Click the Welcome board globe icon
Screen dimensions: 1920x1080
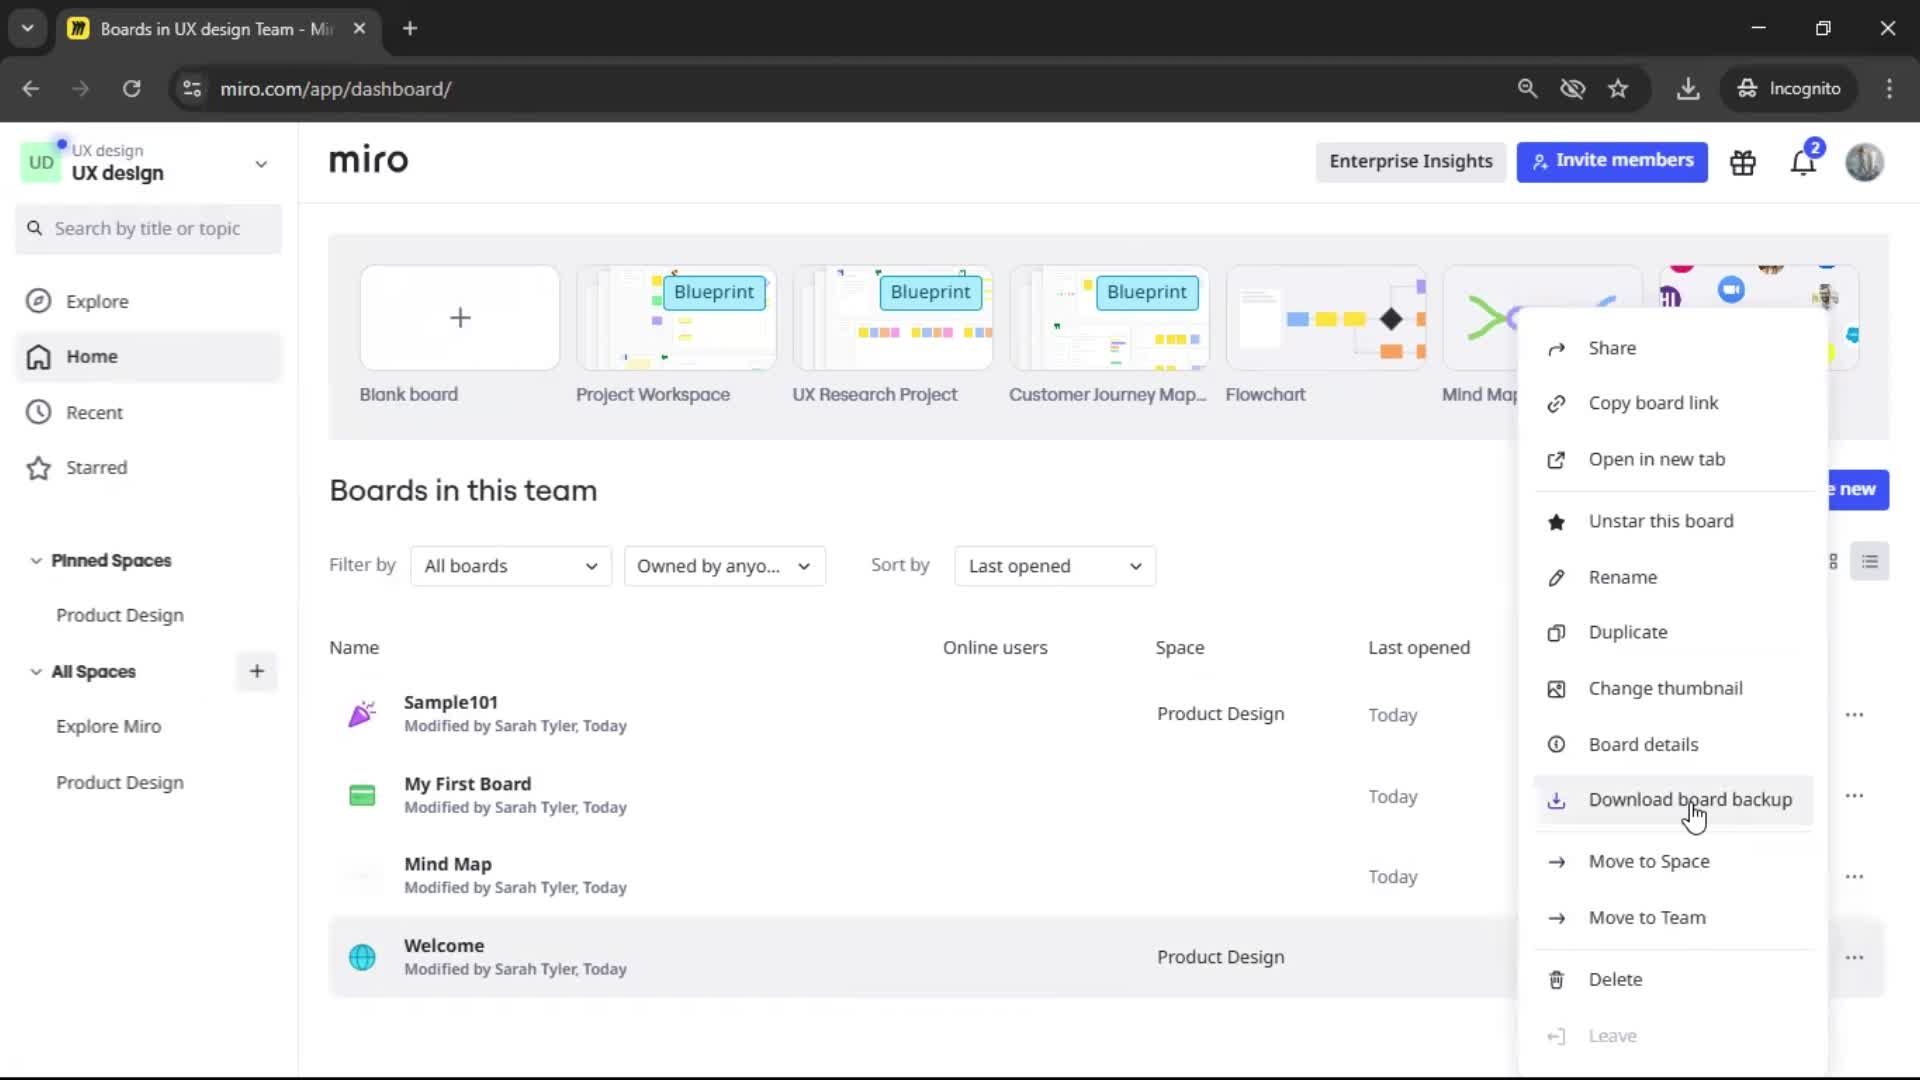pyautogui.click(x=362, y=957)
